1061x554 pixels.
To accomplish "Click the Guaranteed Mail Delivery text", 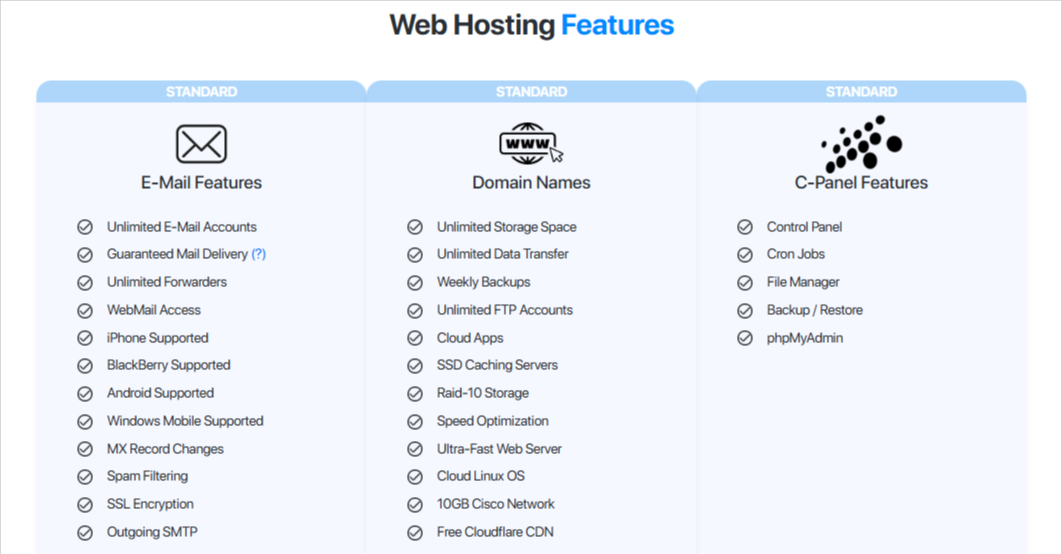I will click(x=177, y=254).
